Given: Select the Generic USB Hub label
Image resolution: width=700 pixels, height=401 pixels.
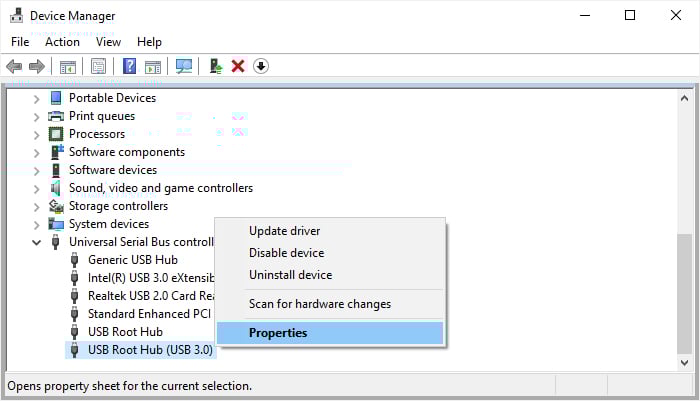Looking at the screenshot, I should 133,260.
